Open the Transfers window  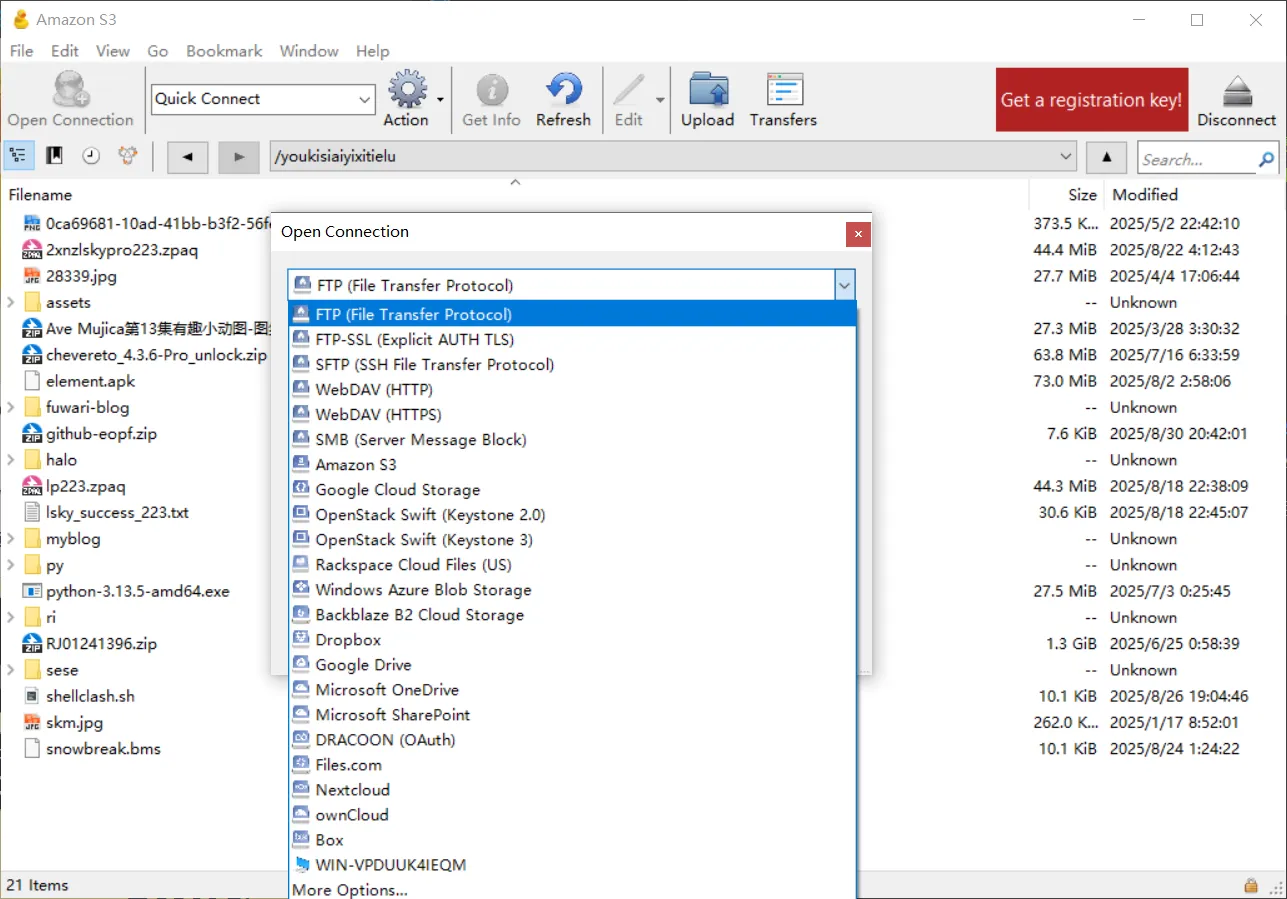783,100
